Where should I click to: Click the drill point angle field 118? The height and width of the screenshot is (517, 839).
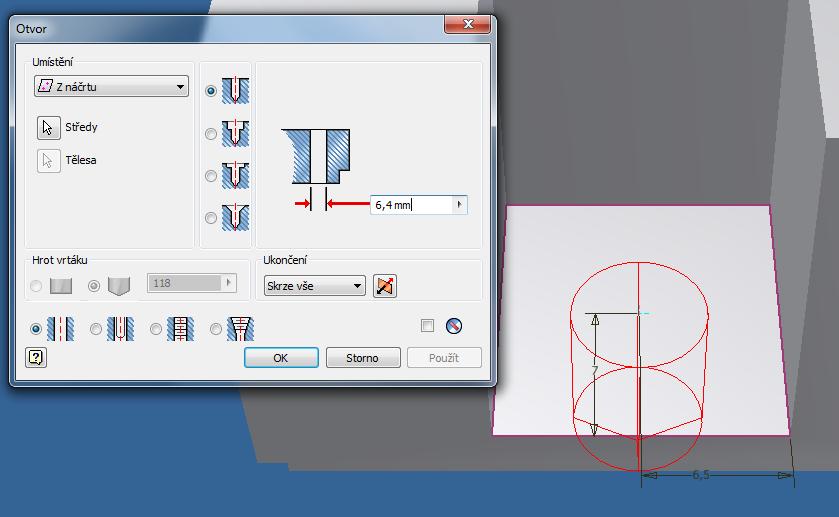tap(185, 283)
